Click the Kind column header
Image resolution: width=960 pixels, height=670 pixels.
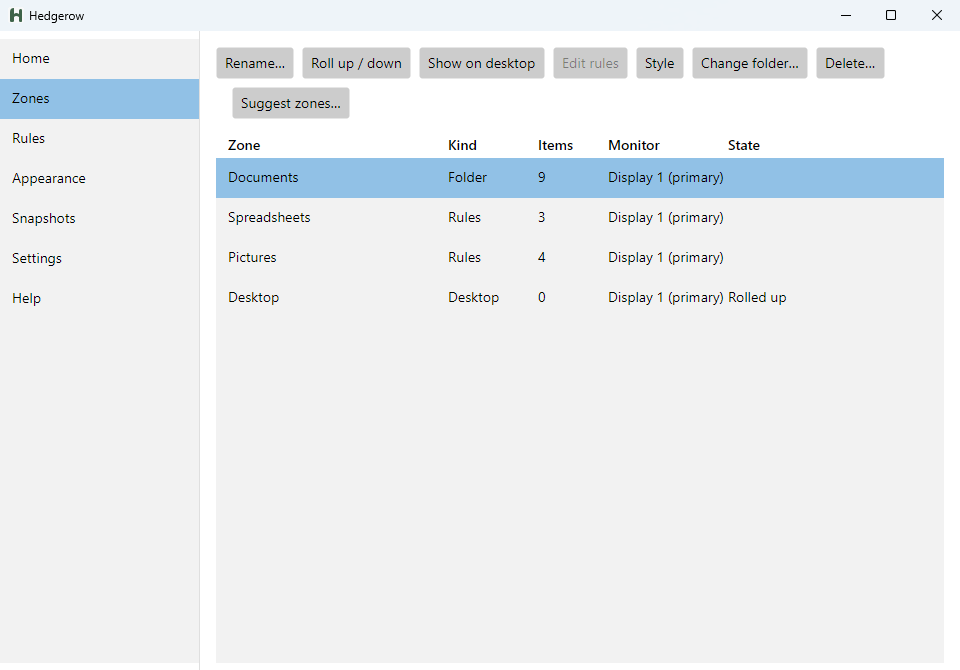coord(462,145)
